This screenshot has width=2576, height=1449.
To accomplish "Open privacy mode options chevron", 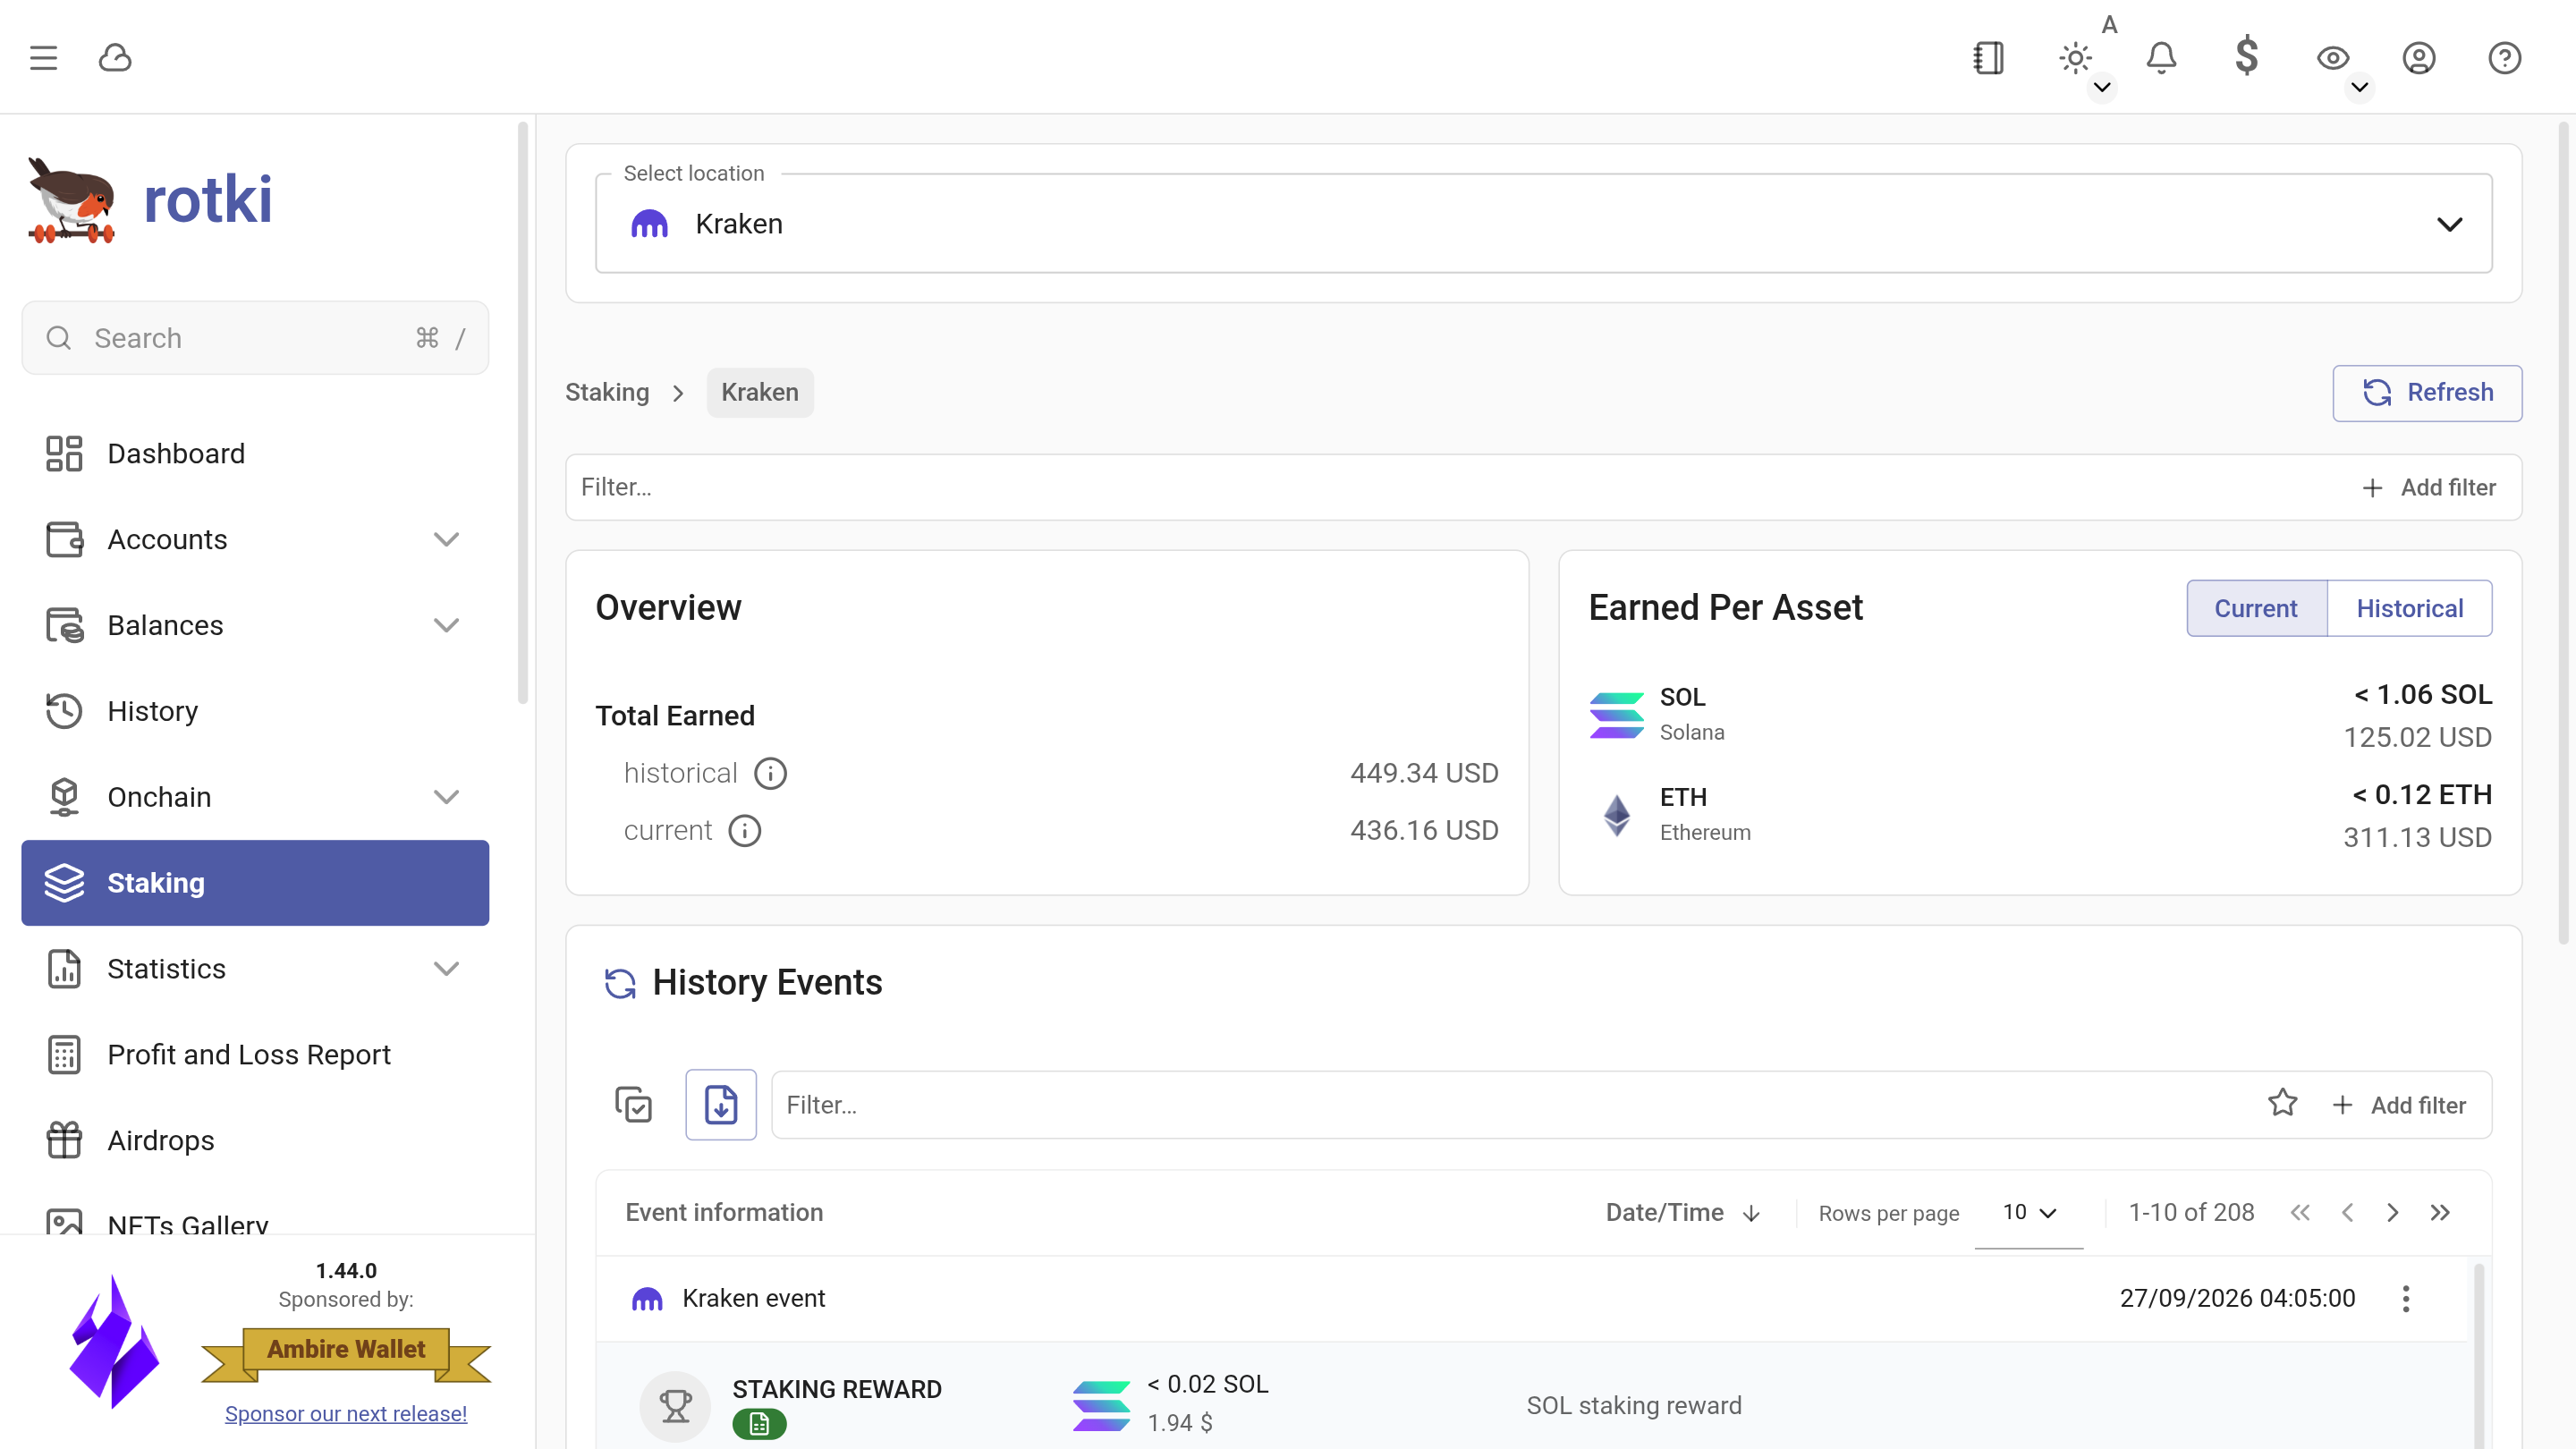I will coord(2360,88).
